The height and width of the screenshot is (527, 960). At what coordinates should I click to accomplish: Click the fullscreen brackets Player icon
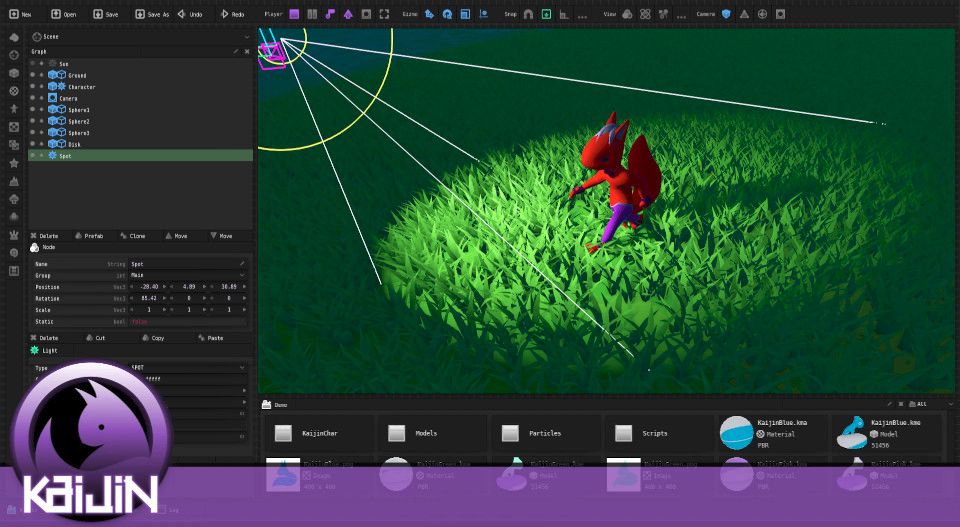pos(384,13)
